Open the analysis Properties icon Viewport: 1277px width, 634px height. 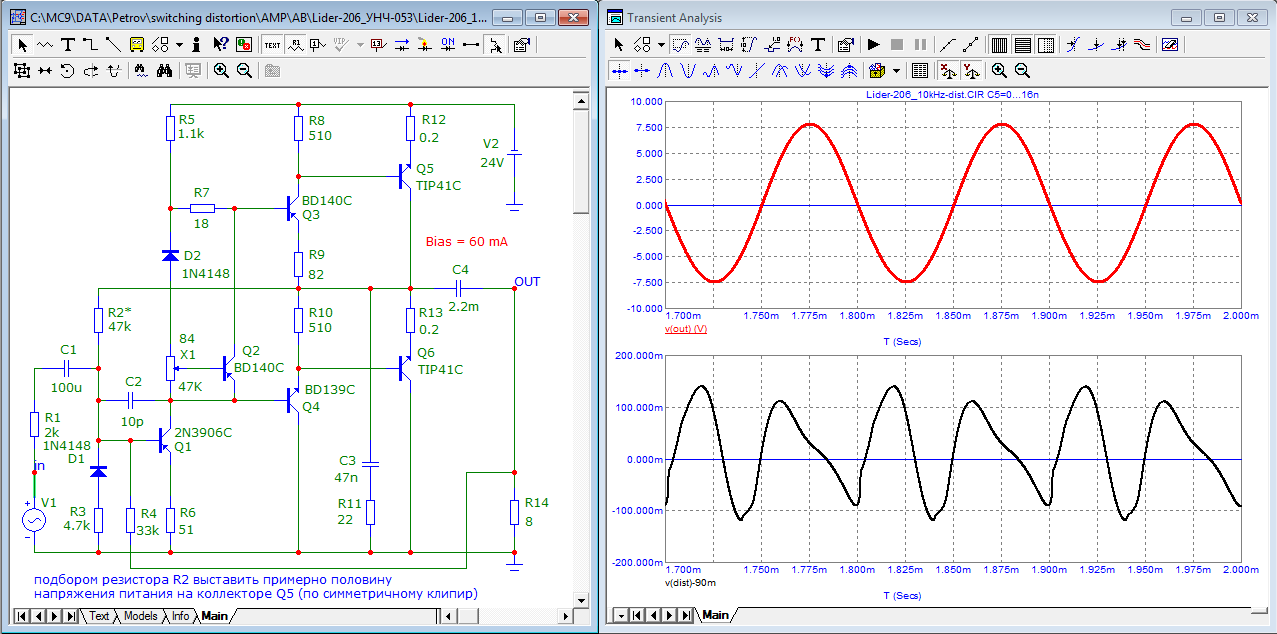click(845, 44)
